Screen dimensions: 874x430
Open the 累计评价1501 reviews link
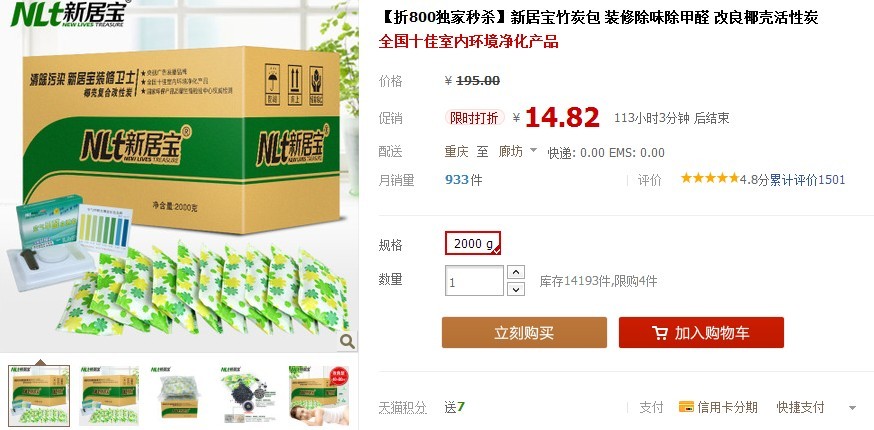(807, 180)
